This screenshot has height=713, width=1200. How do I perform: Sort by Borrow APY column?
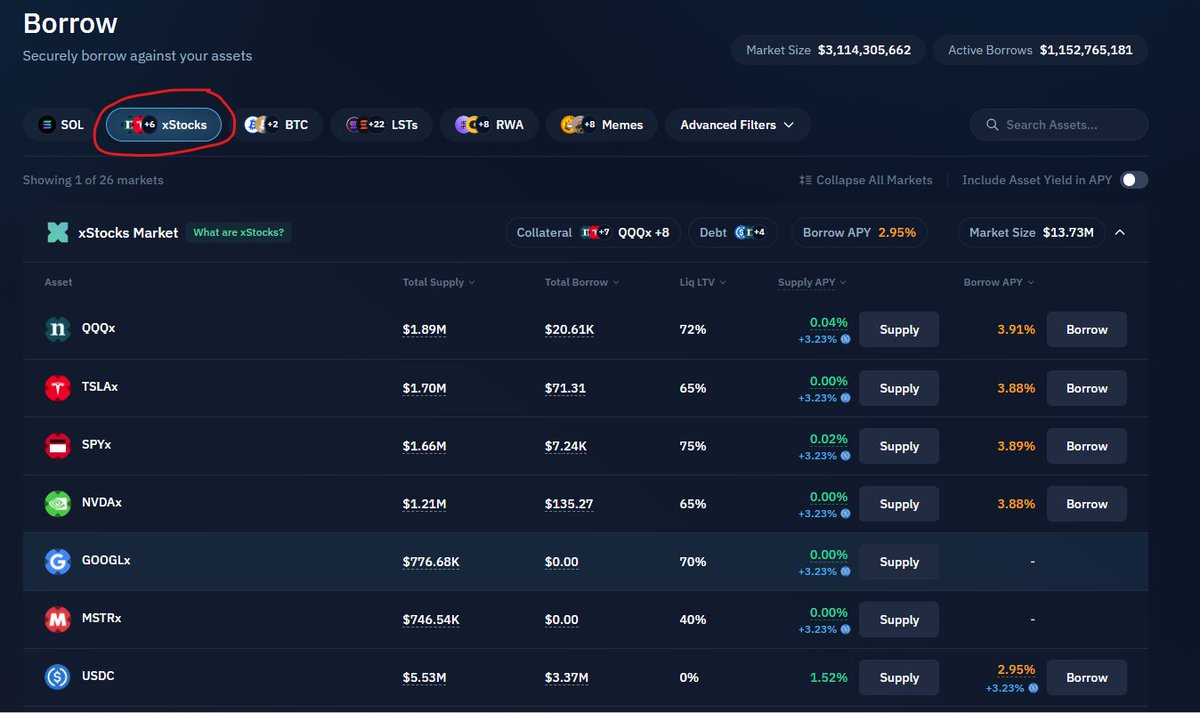(x=998, y=282)
